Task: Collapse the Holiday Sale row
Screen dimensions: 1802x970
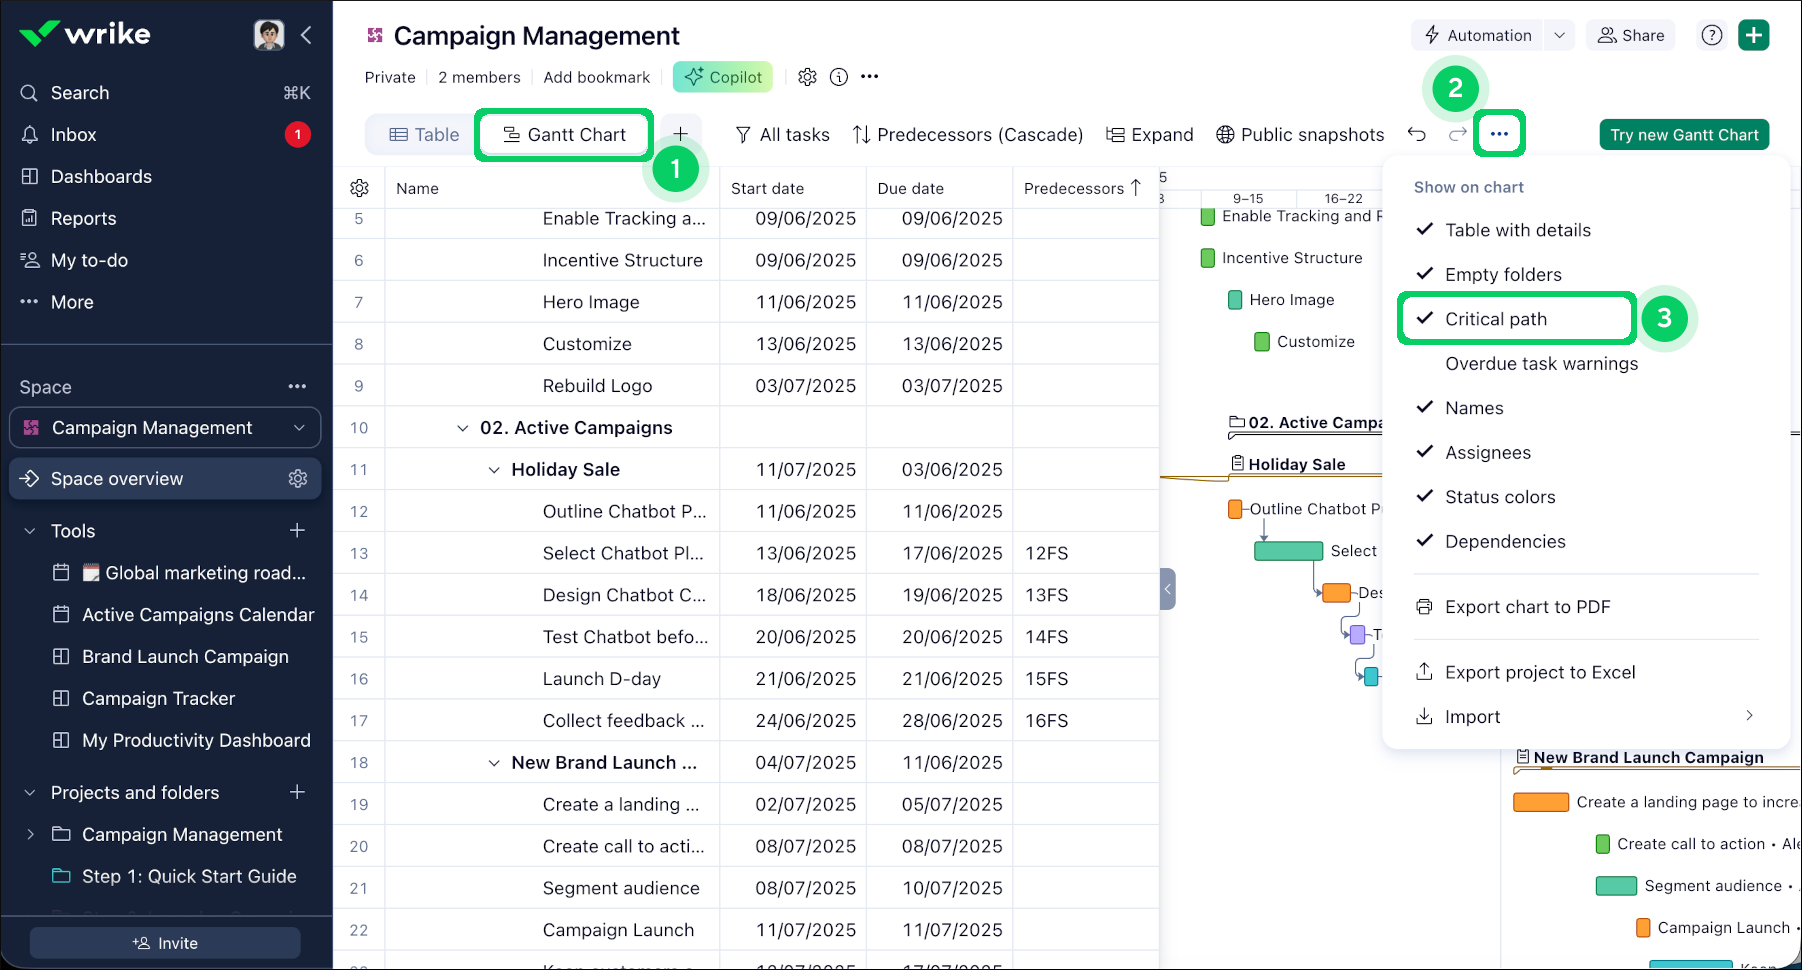Action: click(494, 470)
